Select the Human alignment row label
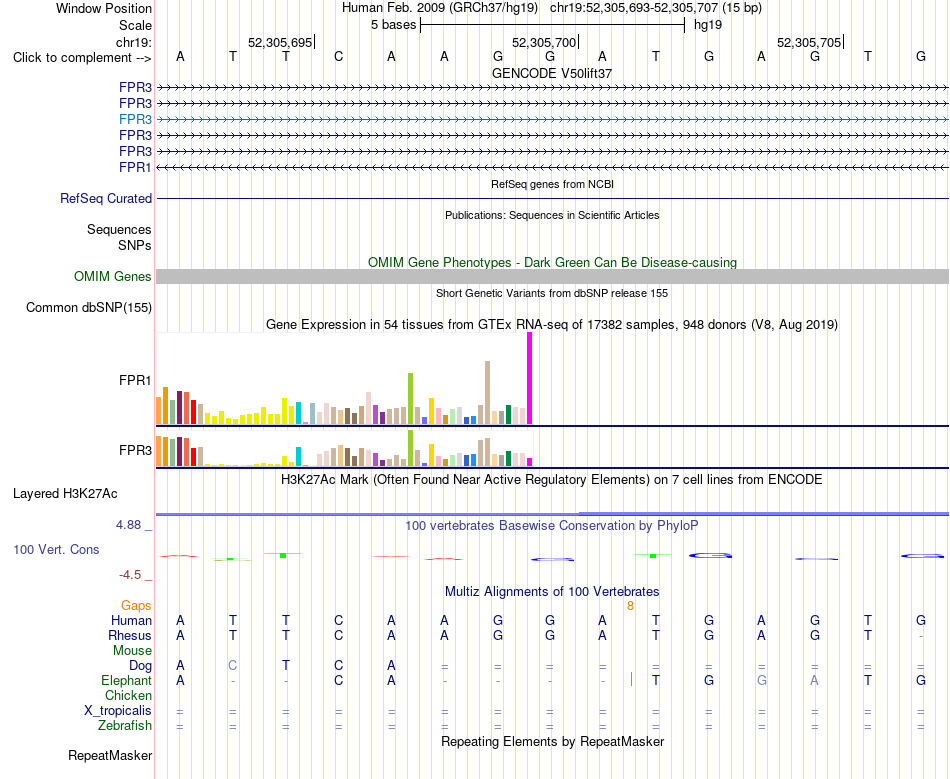The height and width of the screenshot is (779, 950). click(131, 620)
